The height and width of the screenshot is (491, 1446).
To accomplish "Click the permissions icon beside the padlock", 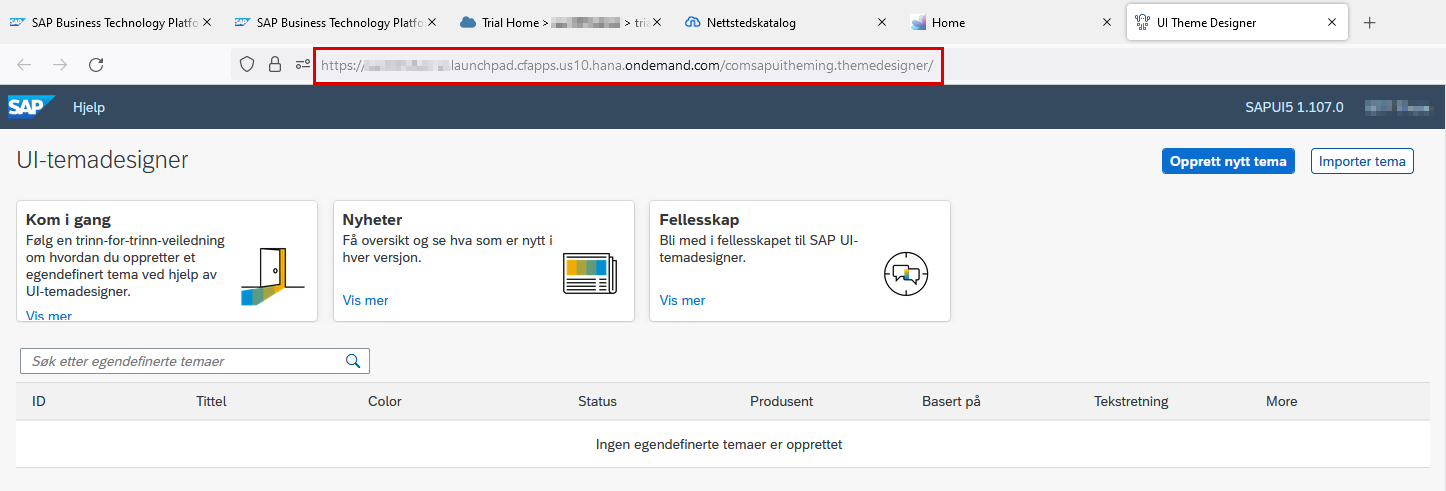I will coord(302,65).
